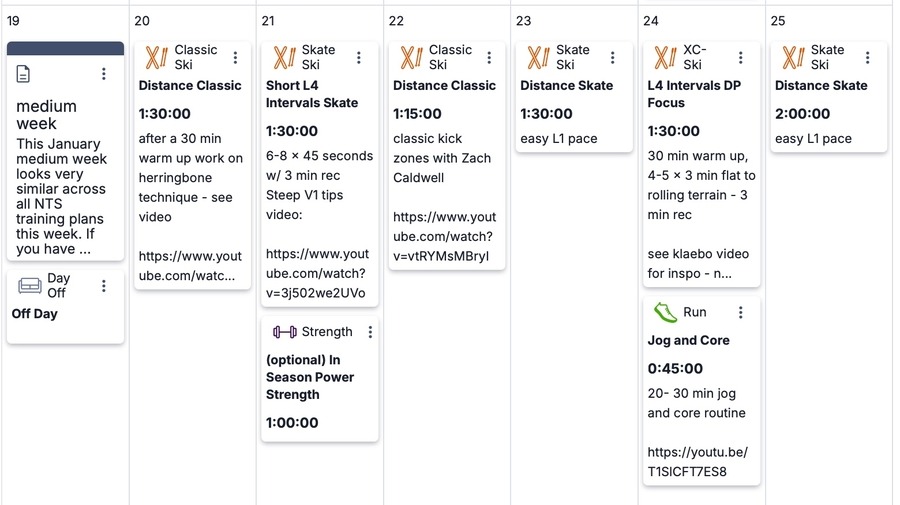The width and height of the screenshot is (900, 505).
Task: Open the Jog and Core youtu.be link
Action: (697, 462)
